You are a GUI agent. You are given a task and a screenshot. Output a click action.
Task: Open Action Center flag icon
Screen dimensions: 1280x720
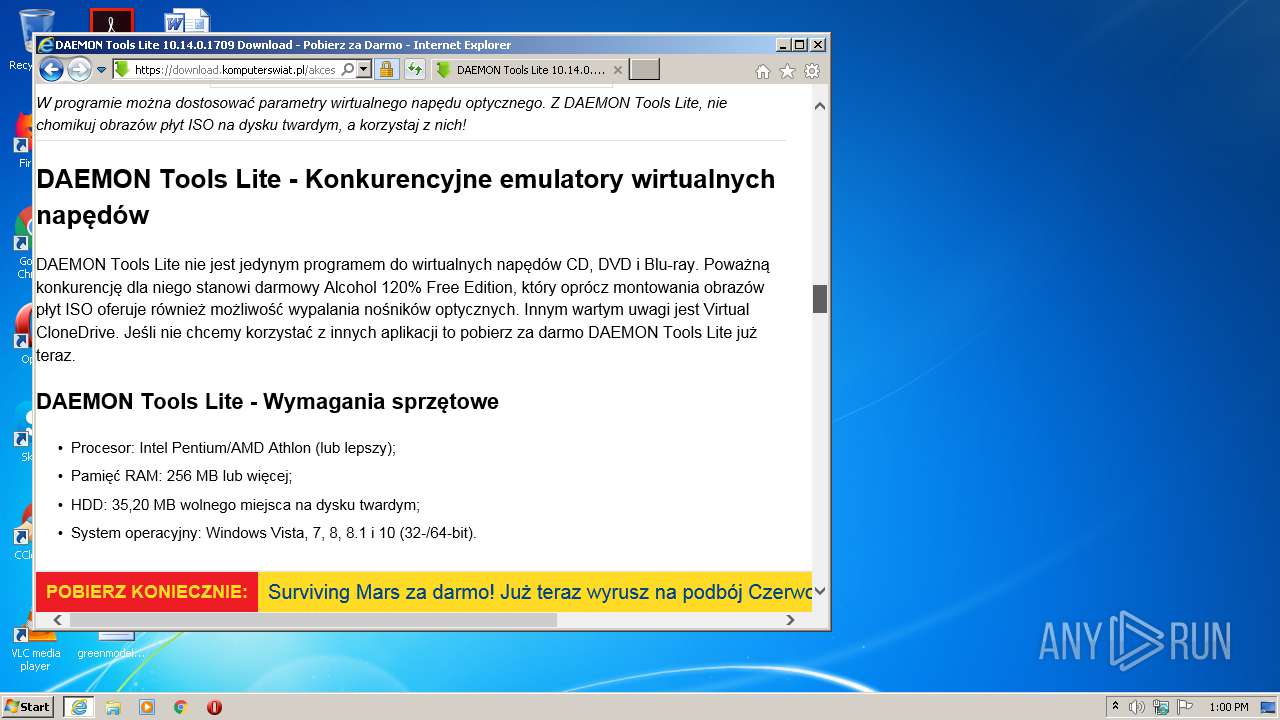pyautogui.click(x=1187, y=707)
